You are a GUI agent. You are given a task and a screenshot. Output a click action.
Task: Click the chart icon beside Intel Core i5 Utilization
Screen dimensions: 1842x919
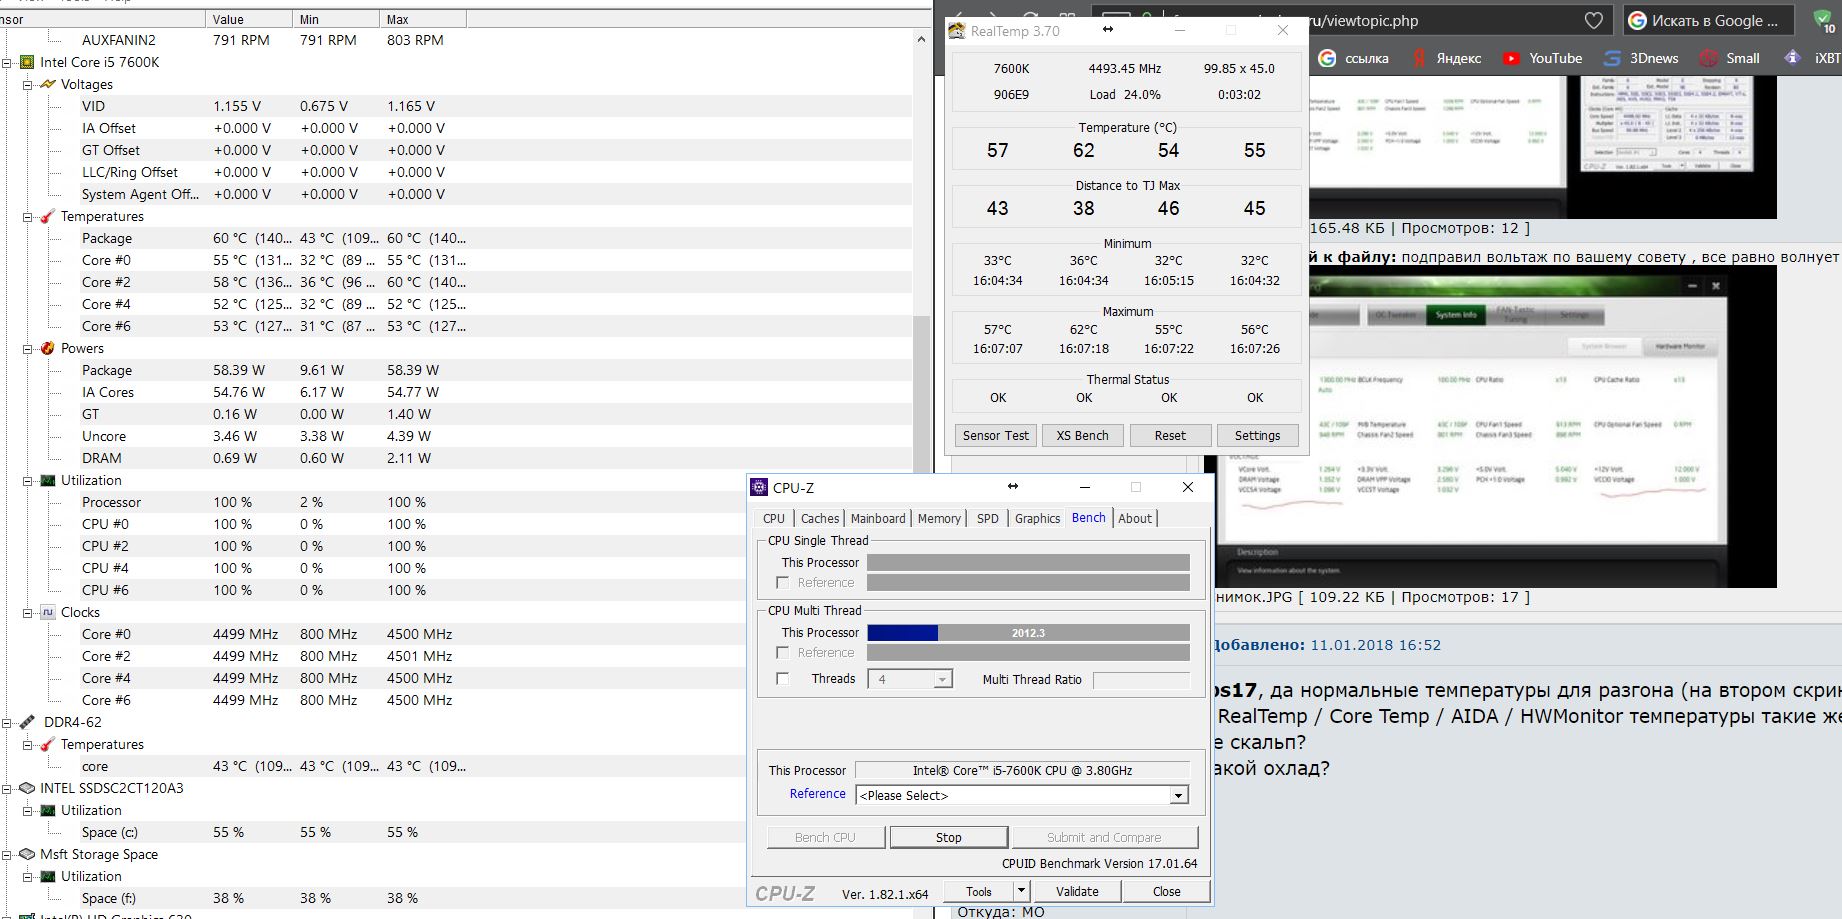click(47, 480)
